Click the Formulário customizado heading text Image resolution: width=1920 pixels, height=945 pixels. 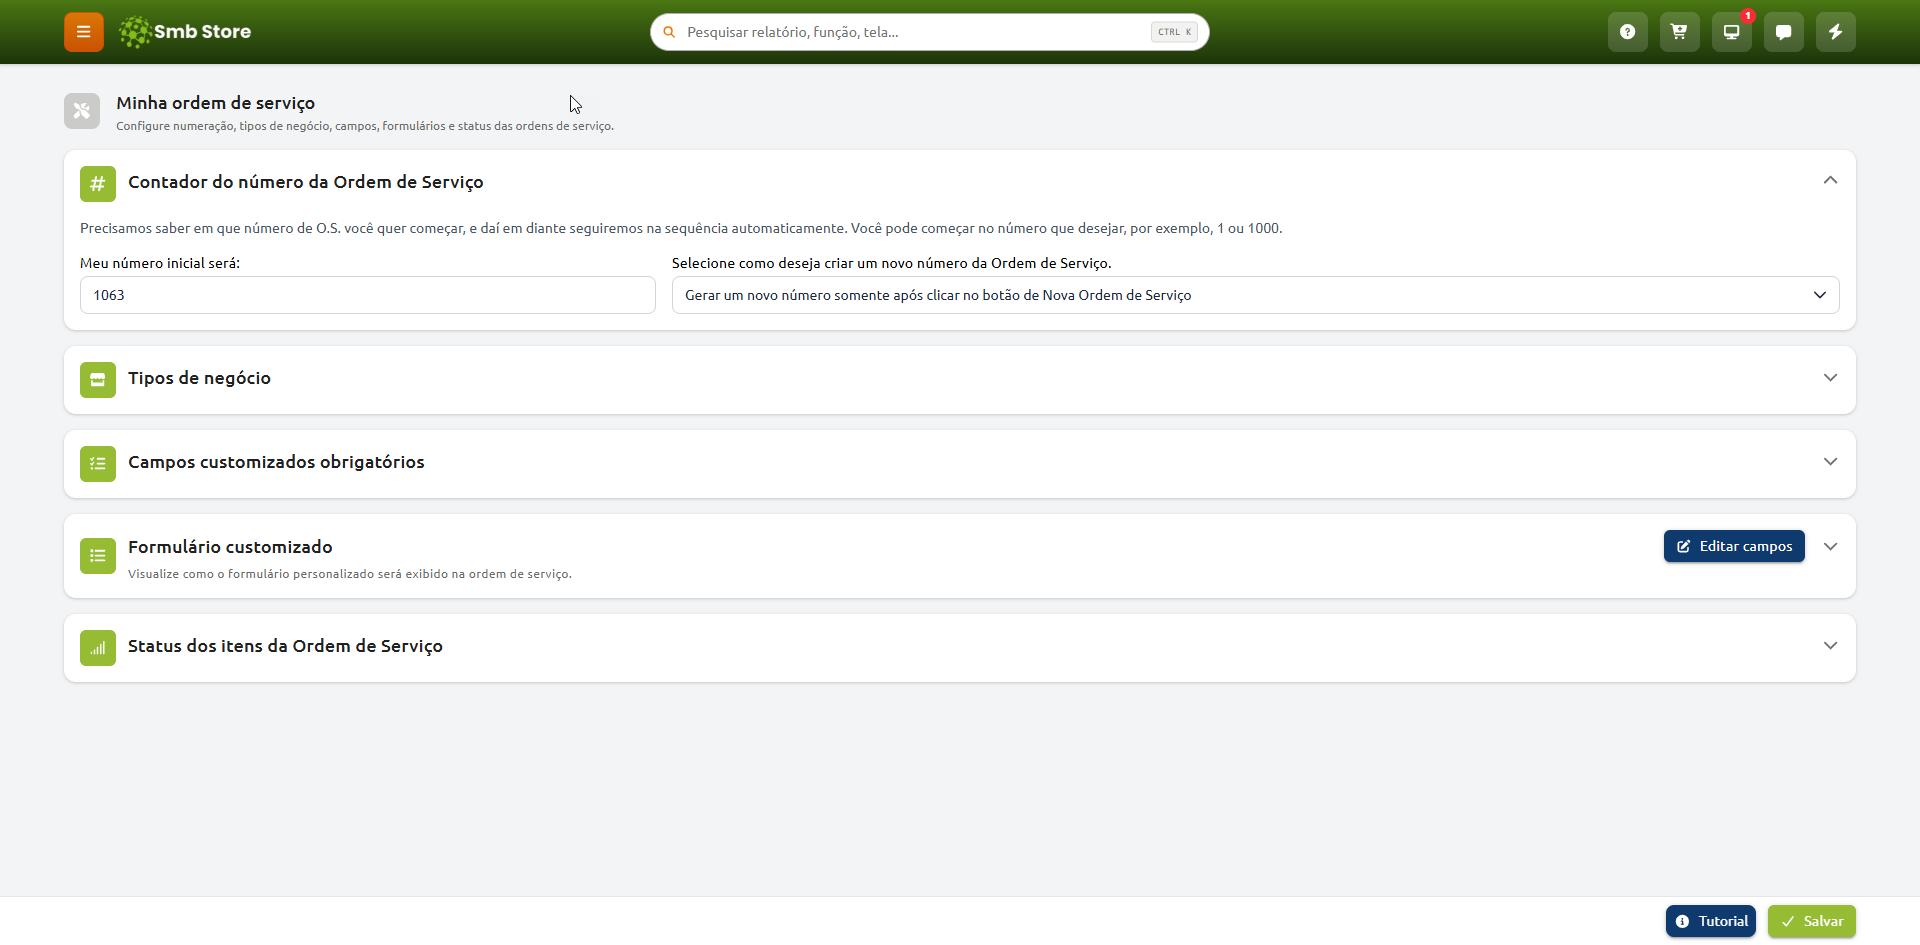[230, 547]
